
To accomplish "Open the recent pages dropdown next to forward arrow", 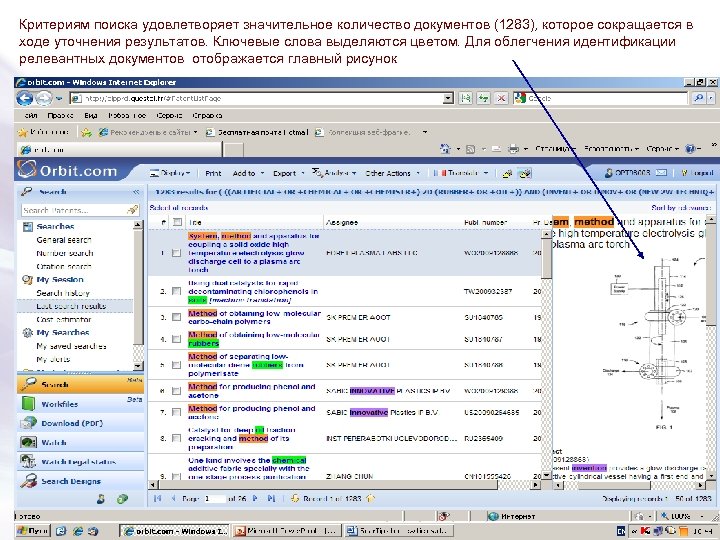I will 59,98.
